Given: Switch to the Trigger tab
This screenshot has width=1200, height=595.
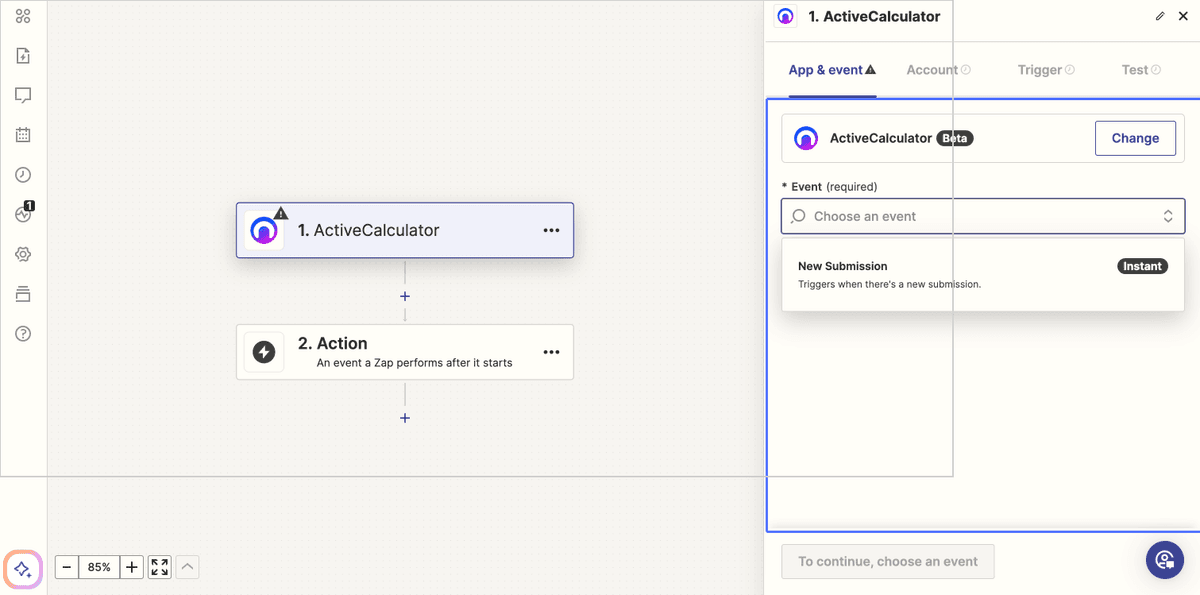Looking at the screenshot, I should click(x=1046, y=70).
